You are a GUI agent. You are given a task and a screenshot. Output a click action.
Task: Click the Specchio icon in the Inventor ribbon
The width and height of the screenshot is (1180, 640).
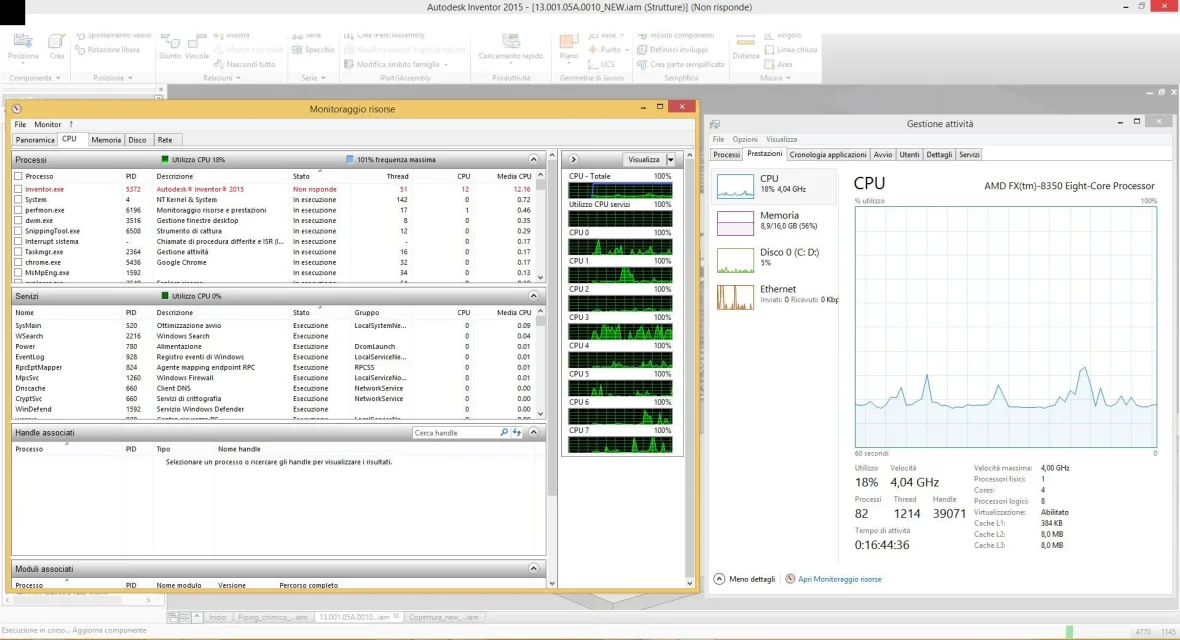297,50
